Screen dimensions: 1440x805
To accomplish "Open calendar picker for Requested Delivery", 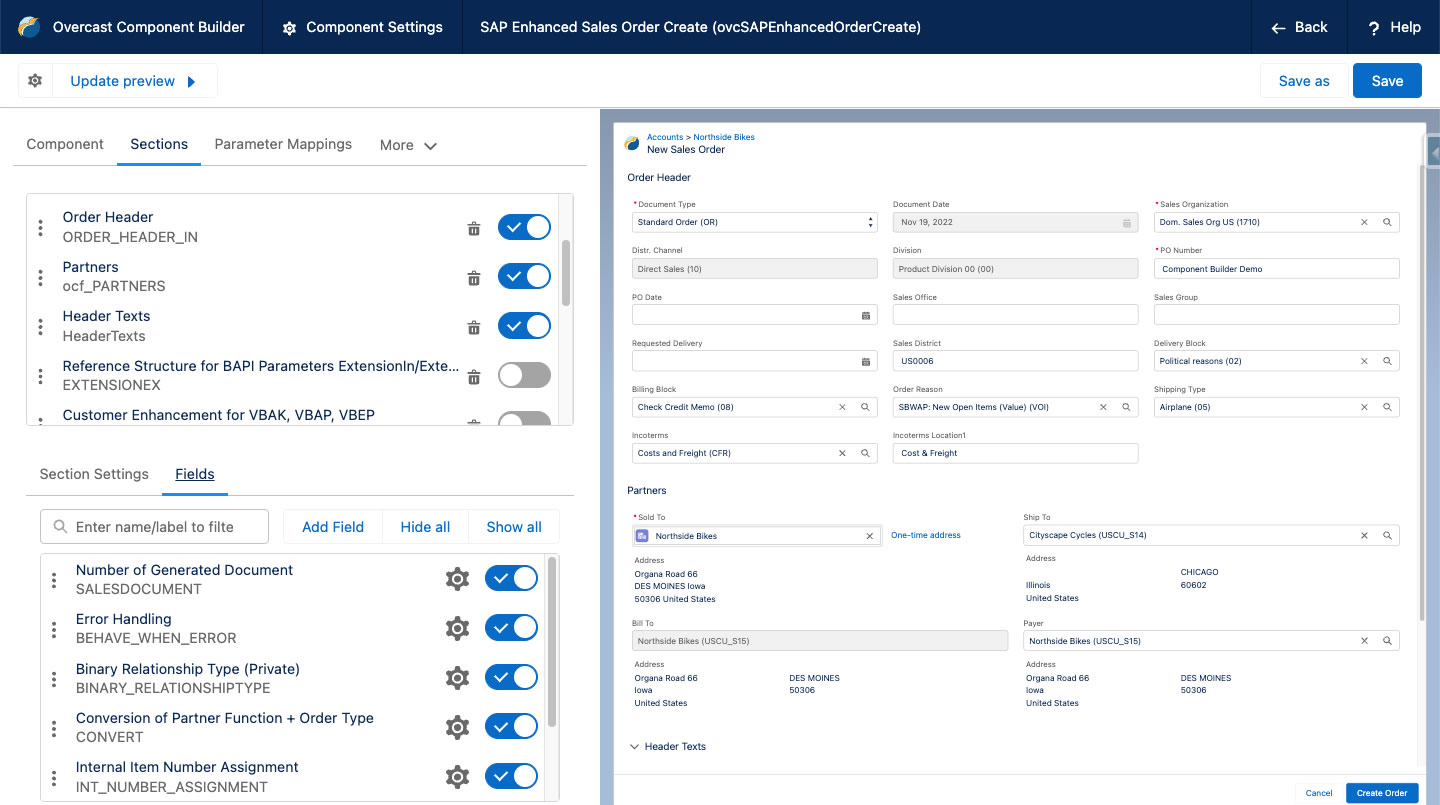I will [866, 361].
